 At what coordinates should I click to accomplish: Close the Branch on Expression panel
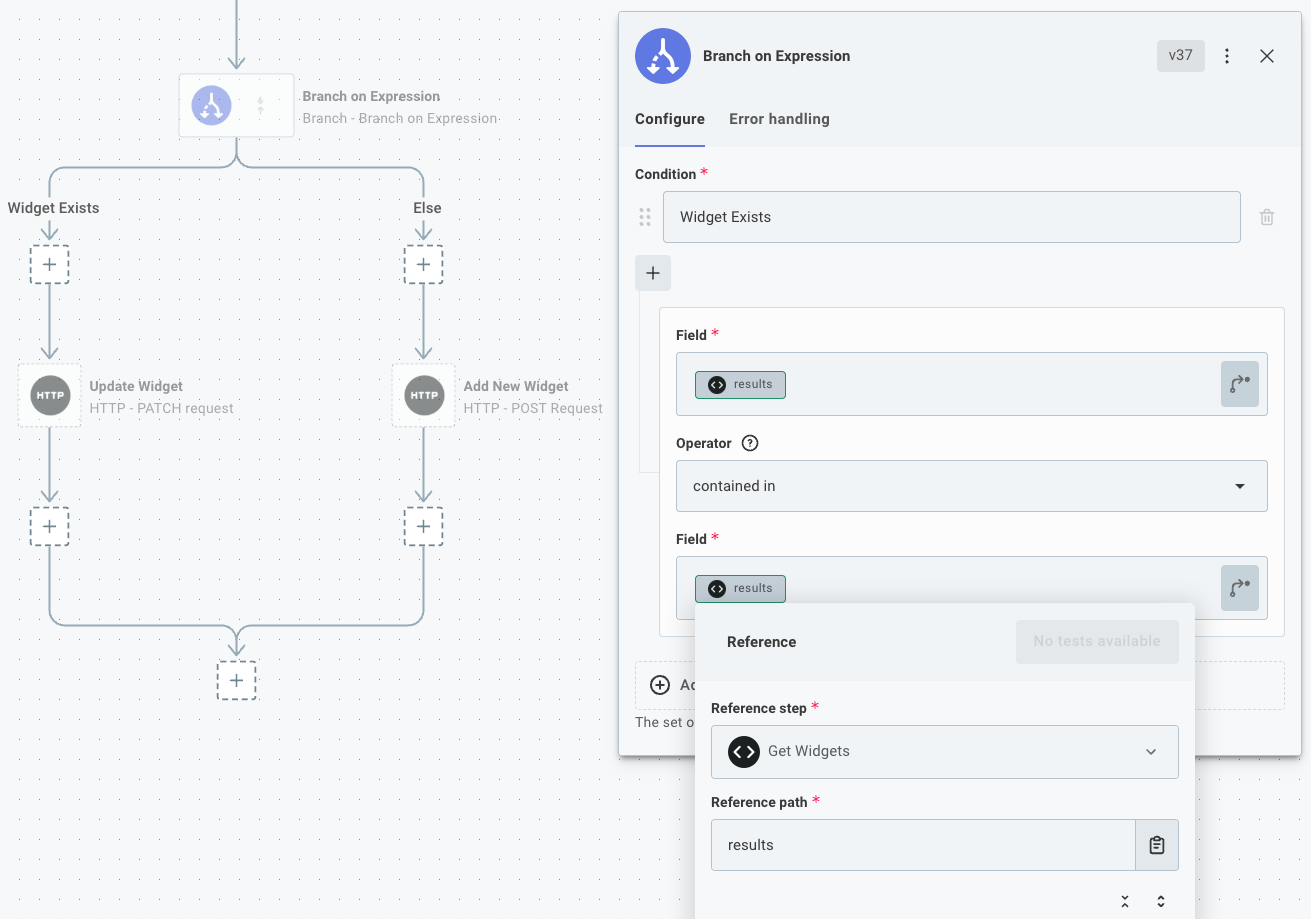click(x=1266, y=56)
